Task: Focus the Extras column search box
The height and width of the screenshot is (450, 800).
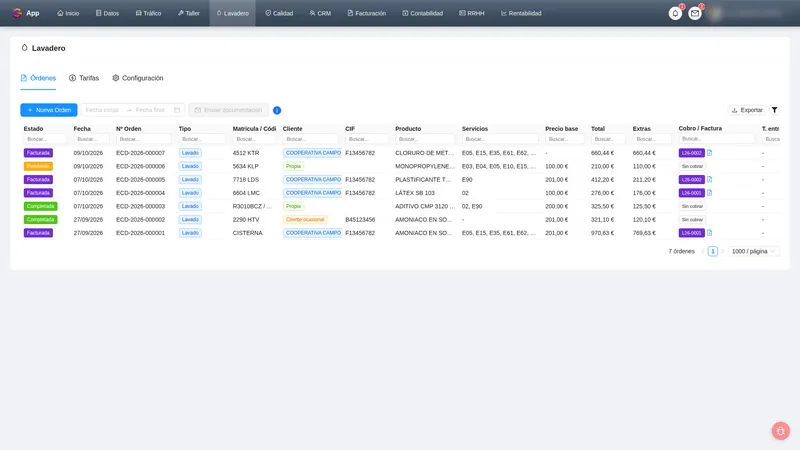Action: tap(653, 139)
